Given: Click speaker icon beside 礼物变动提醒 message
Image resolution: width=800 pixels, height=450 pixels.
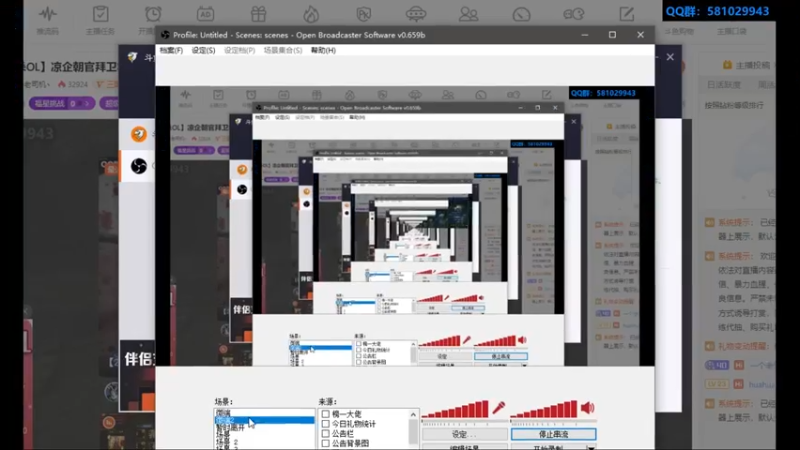Looking at the screenshot, I should 710,346.
